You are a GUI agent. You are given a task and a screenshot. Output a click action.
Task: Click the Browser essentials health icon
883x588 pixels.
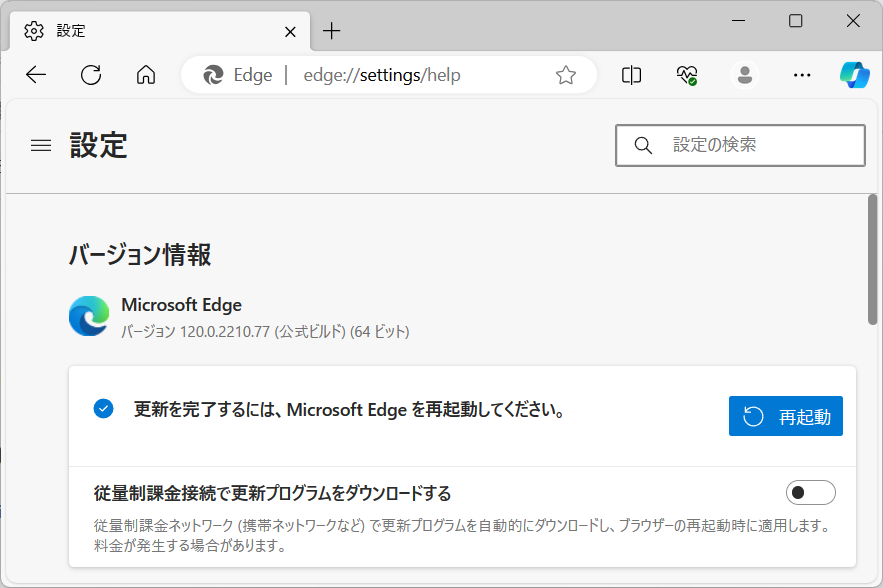coord(686,74)
